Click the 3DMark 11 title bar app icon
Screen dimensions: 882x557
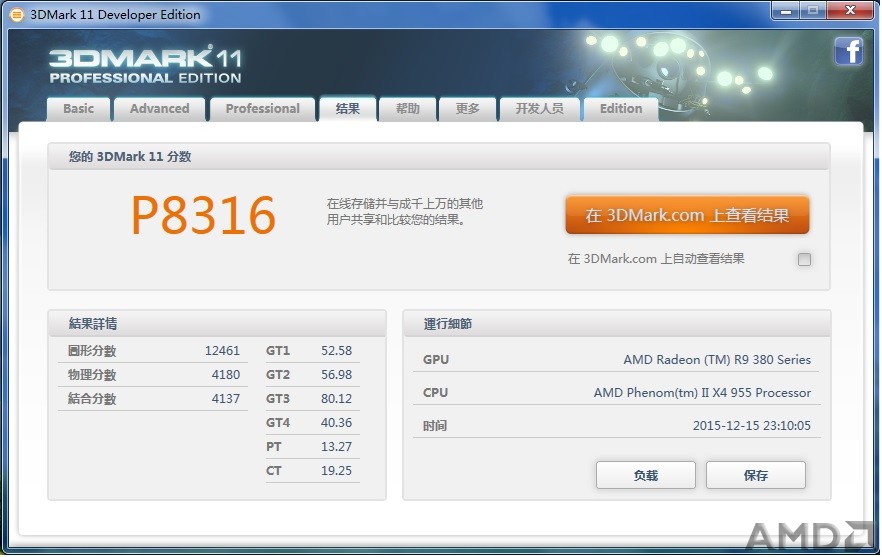pos(16,15)
